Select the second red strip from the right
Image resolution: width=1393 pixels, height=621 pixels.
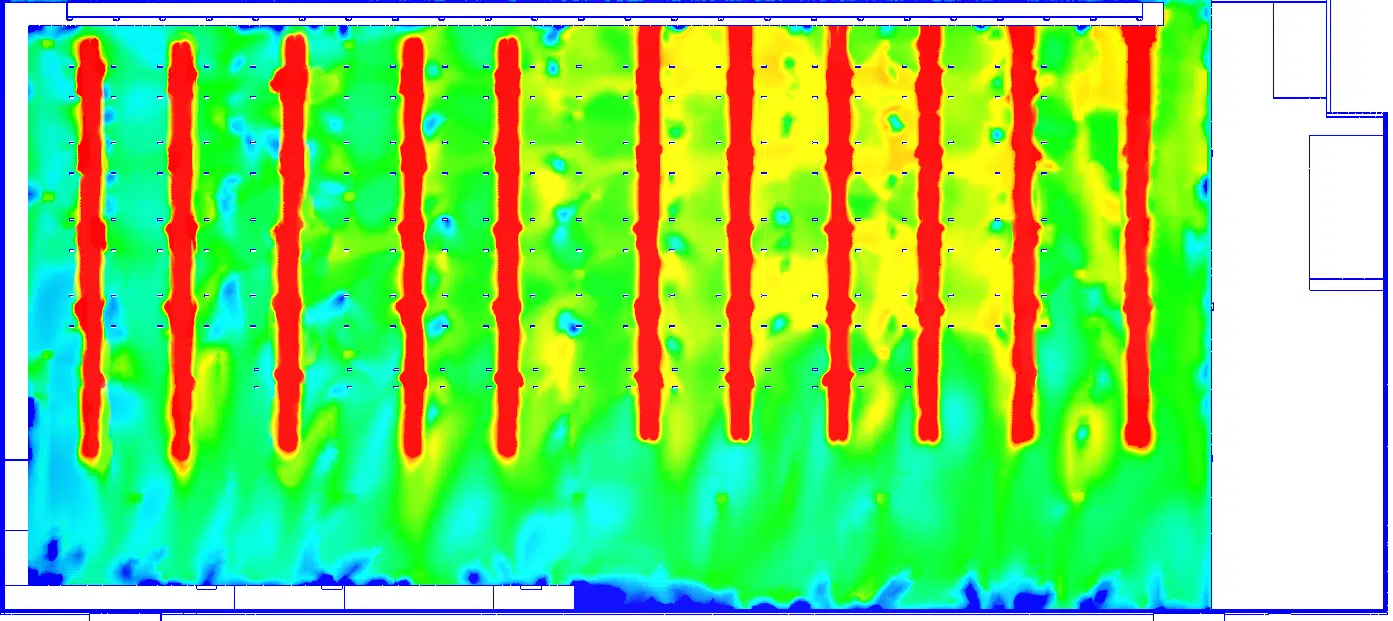1023,235
